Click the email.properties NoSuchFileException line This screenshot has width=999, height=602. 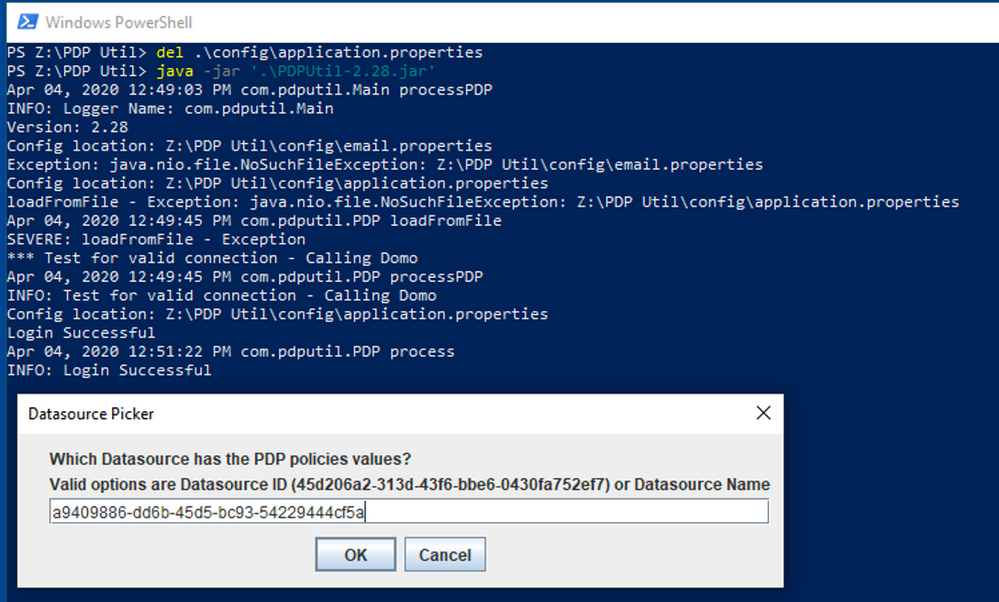point(385,164)
